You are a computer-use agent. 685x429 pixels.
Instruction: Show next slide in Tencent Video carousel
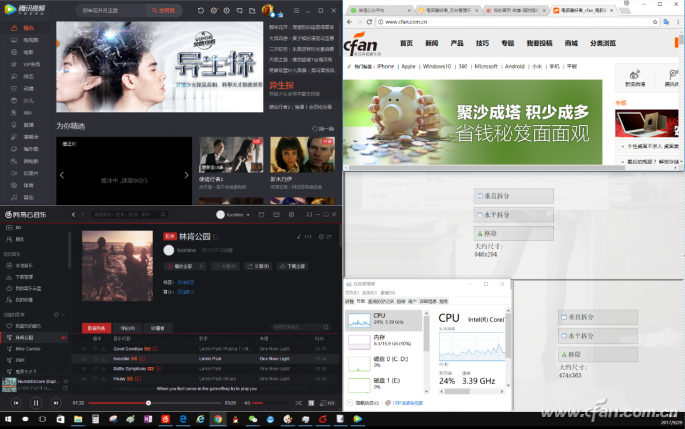[x=186, y=175]
